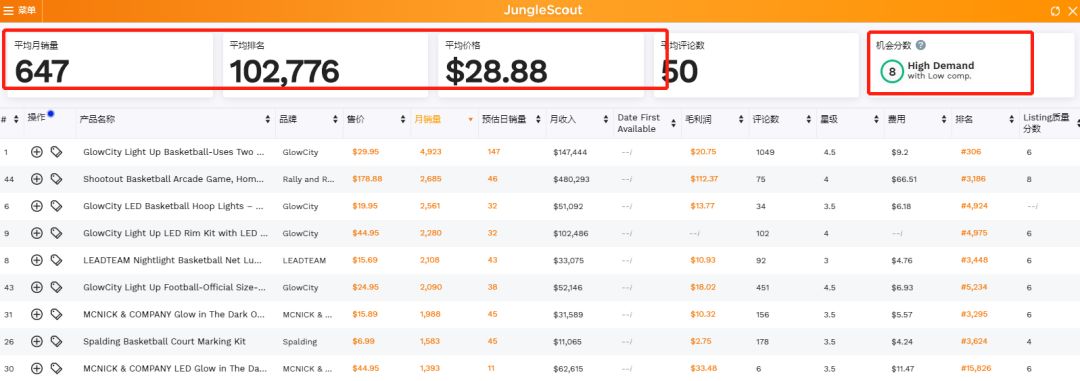This screenshot has height=381, width=1080.
Task: Click the plus icon for GlowCity Light Up LED Rim Kit
Action: point(37,233)
